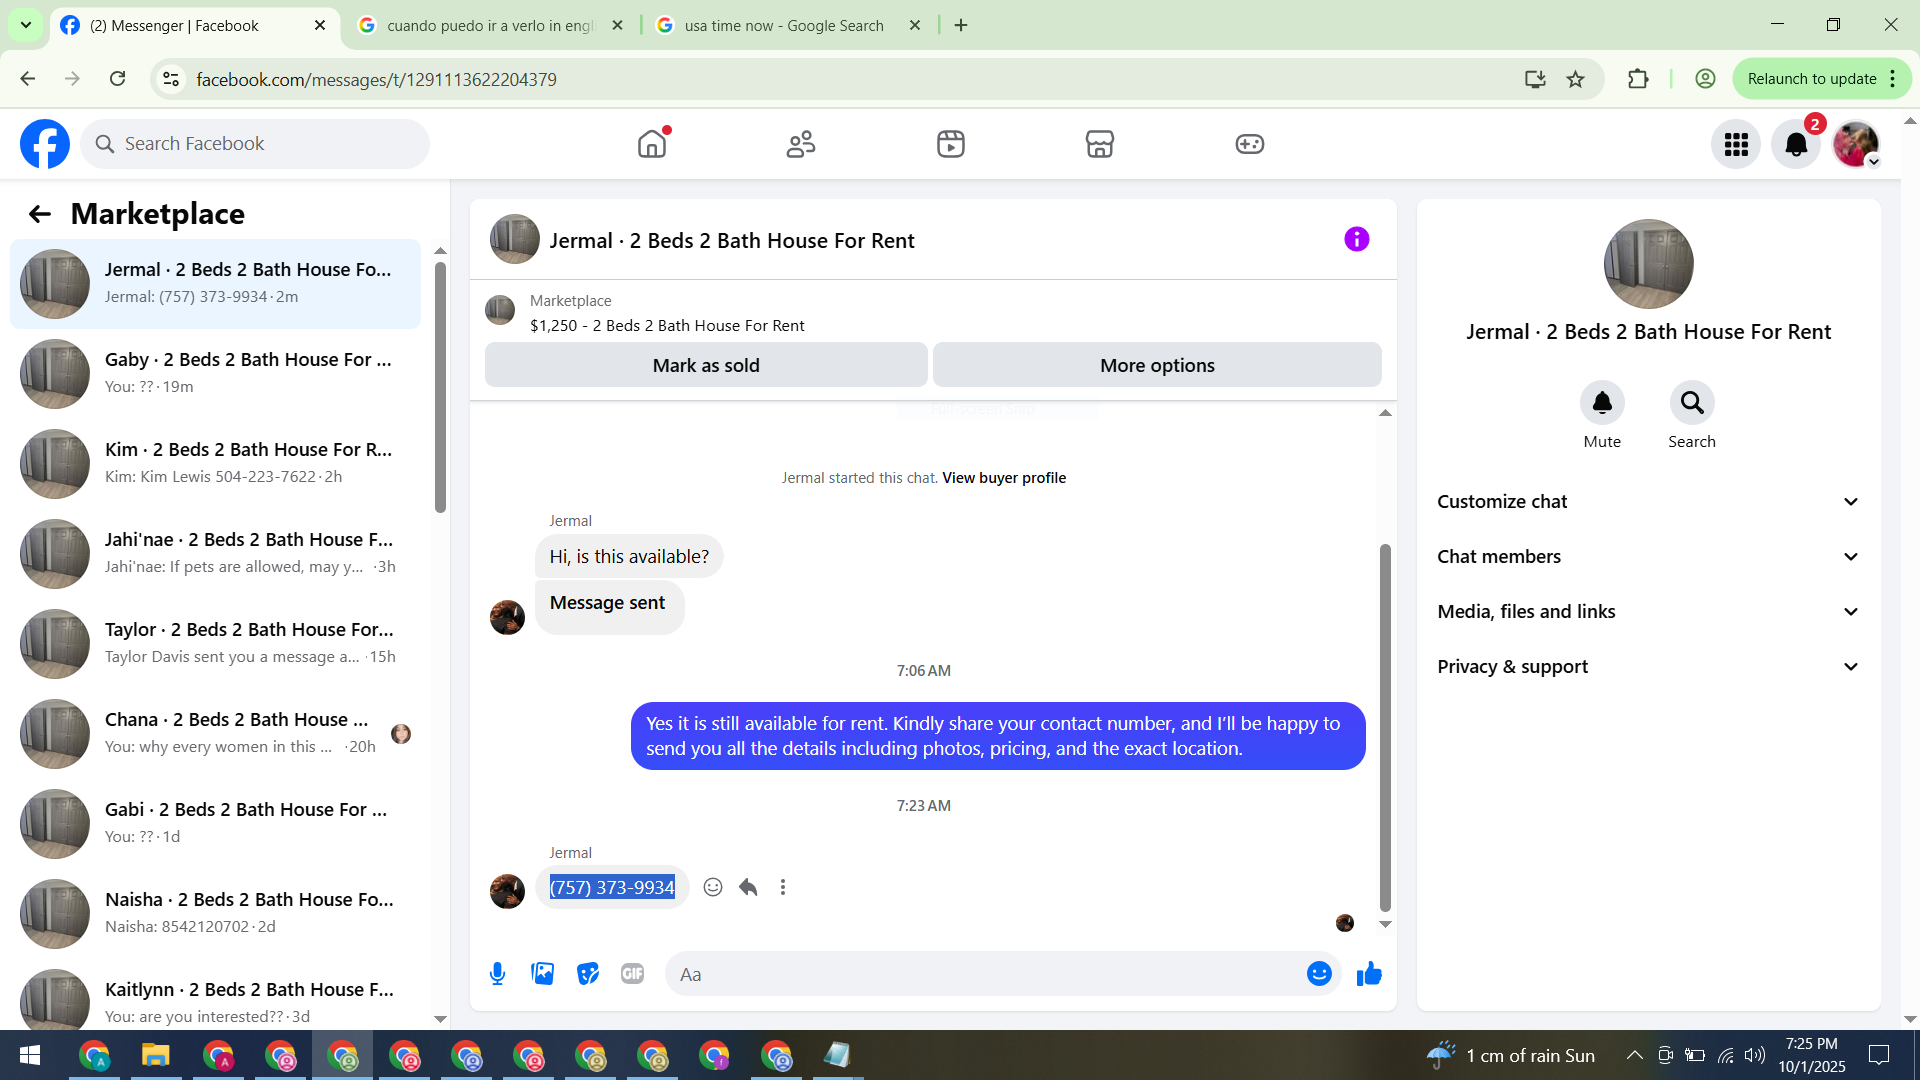1920x1080 pixels.
Task: Open the notifications bell
Action: click(x=1796, y=145)
